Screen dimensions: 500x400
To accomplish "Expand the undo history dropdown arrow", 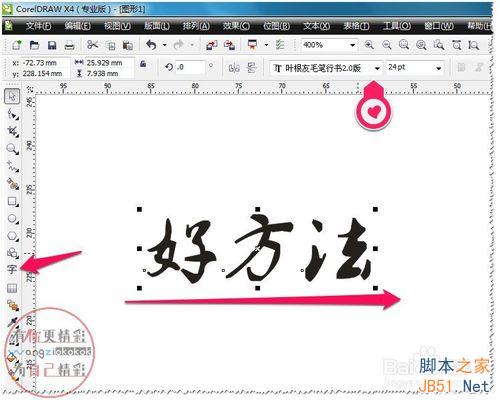I will 164,45.
